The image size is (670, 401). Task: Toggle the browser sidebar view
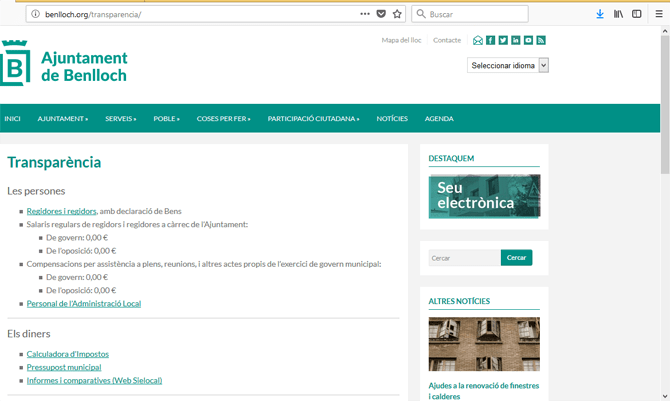[x=637, y=14]
